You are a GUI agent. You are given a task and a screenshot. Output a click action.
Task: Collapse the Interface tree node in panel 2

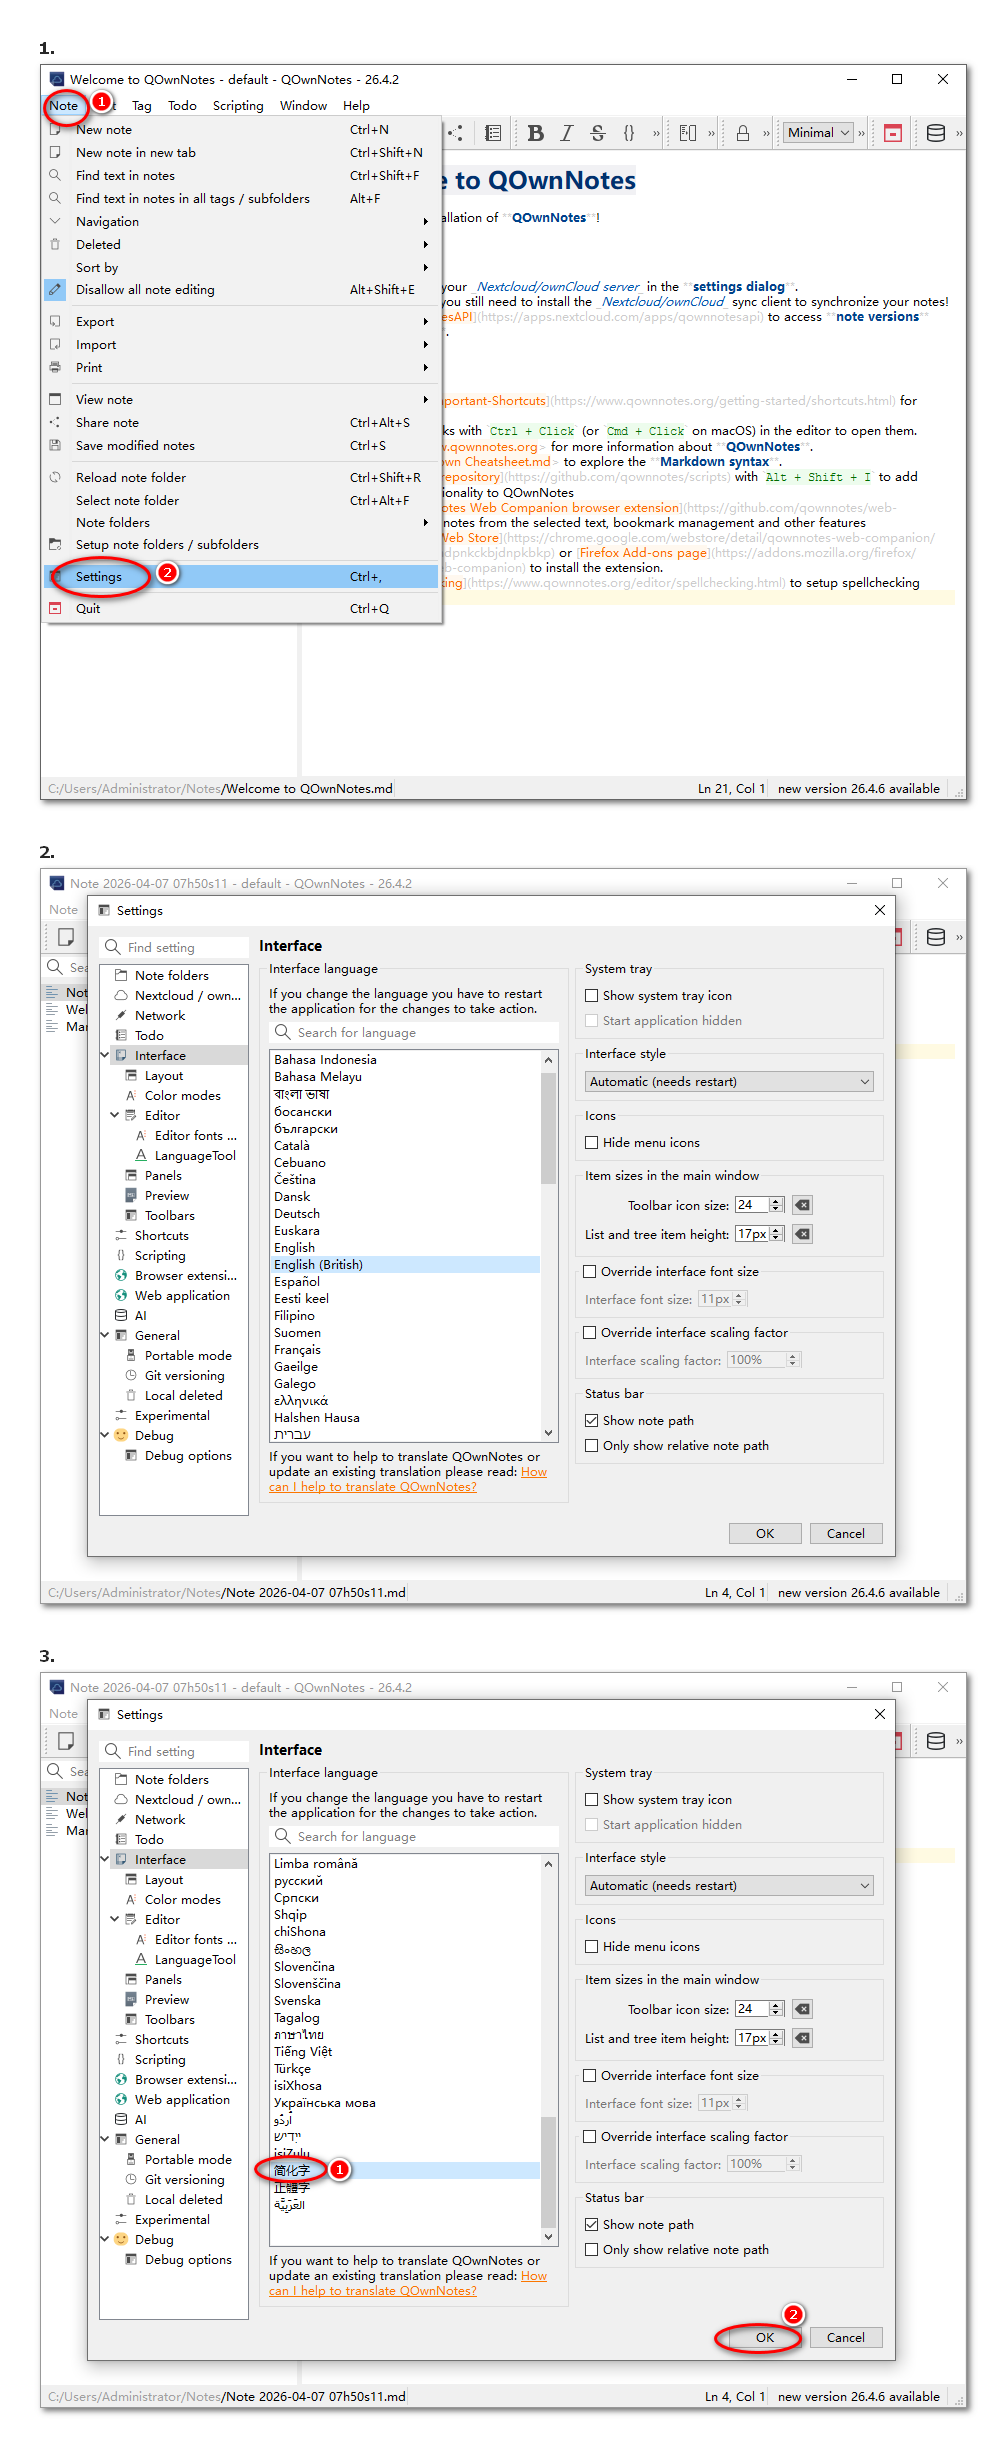click(105, 1055)
